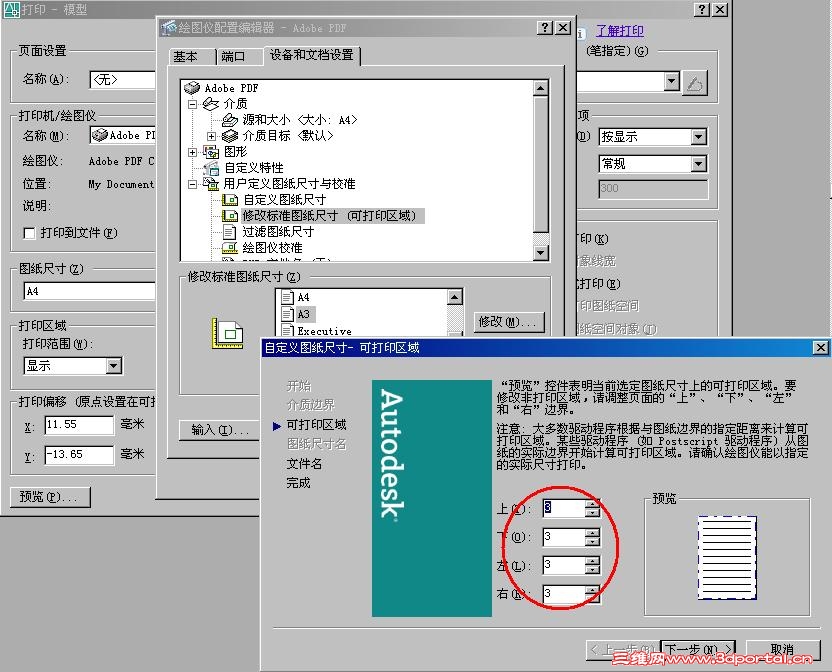Image resolution: width=832 pixels, height=672 pixels.
Task: Switch to the 端口 tab
Action: [233, 57]
